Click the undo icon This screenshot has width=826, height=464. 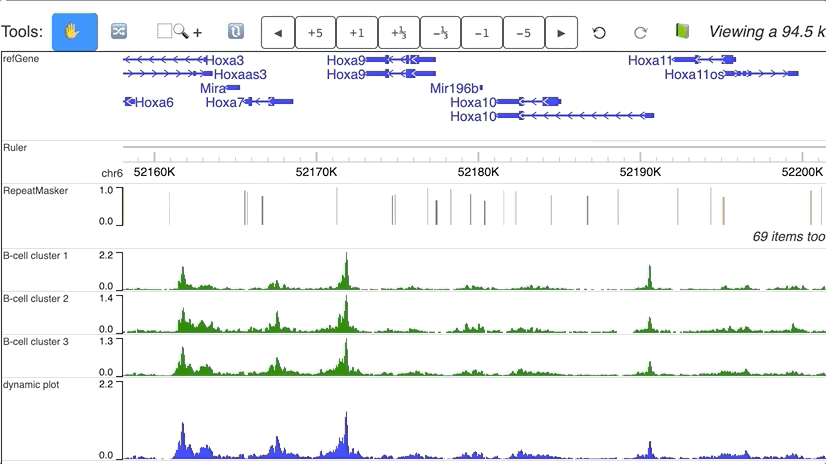600,32
